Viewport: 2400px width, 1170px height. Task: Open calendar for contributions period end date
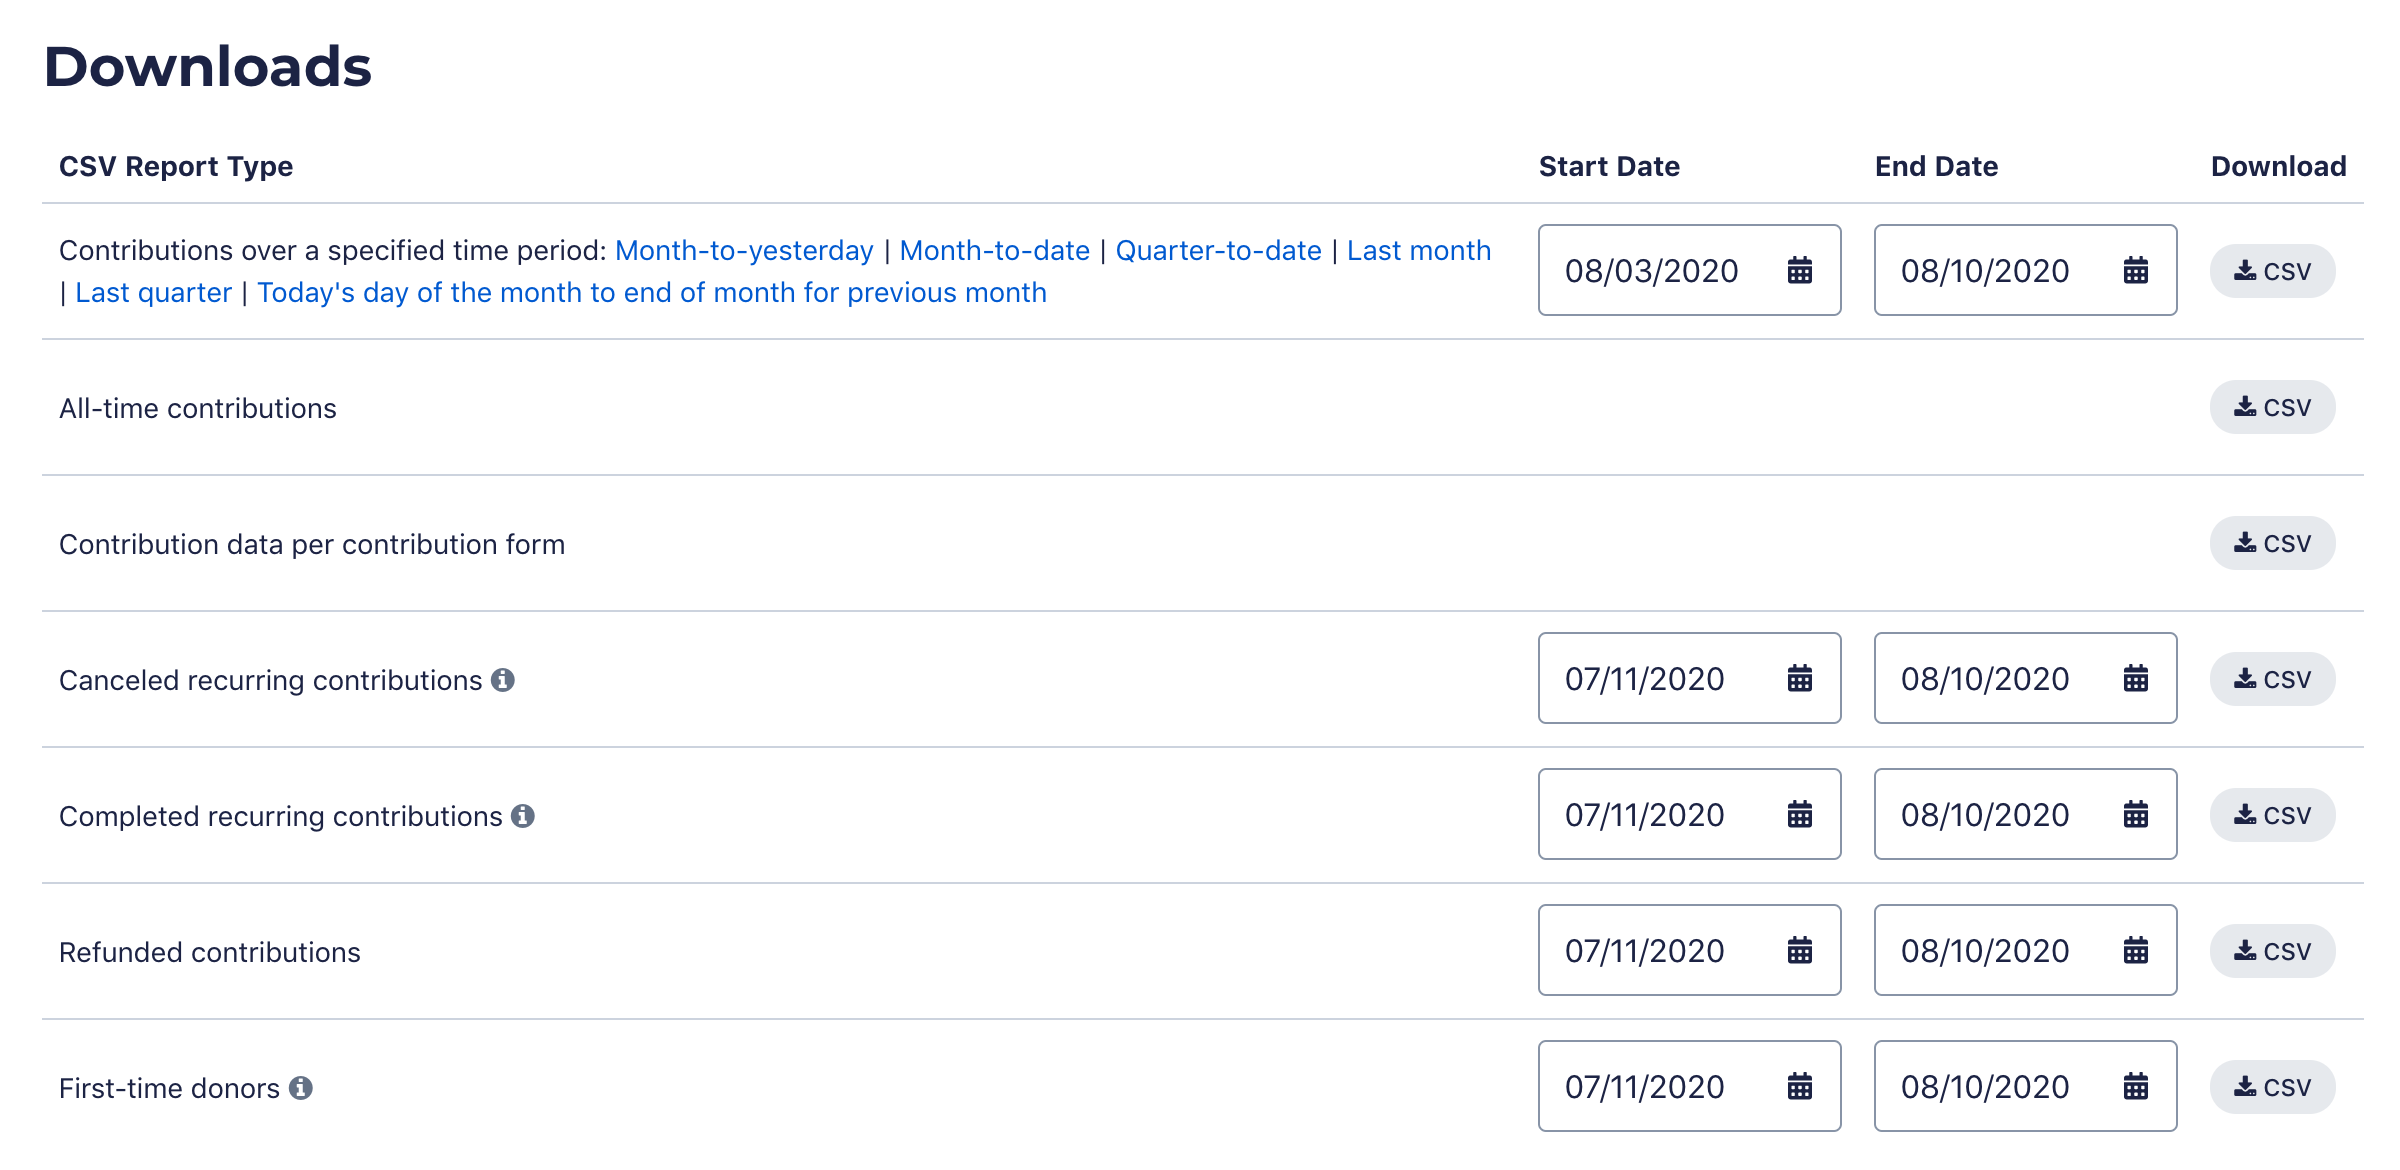coord(2135,270)
